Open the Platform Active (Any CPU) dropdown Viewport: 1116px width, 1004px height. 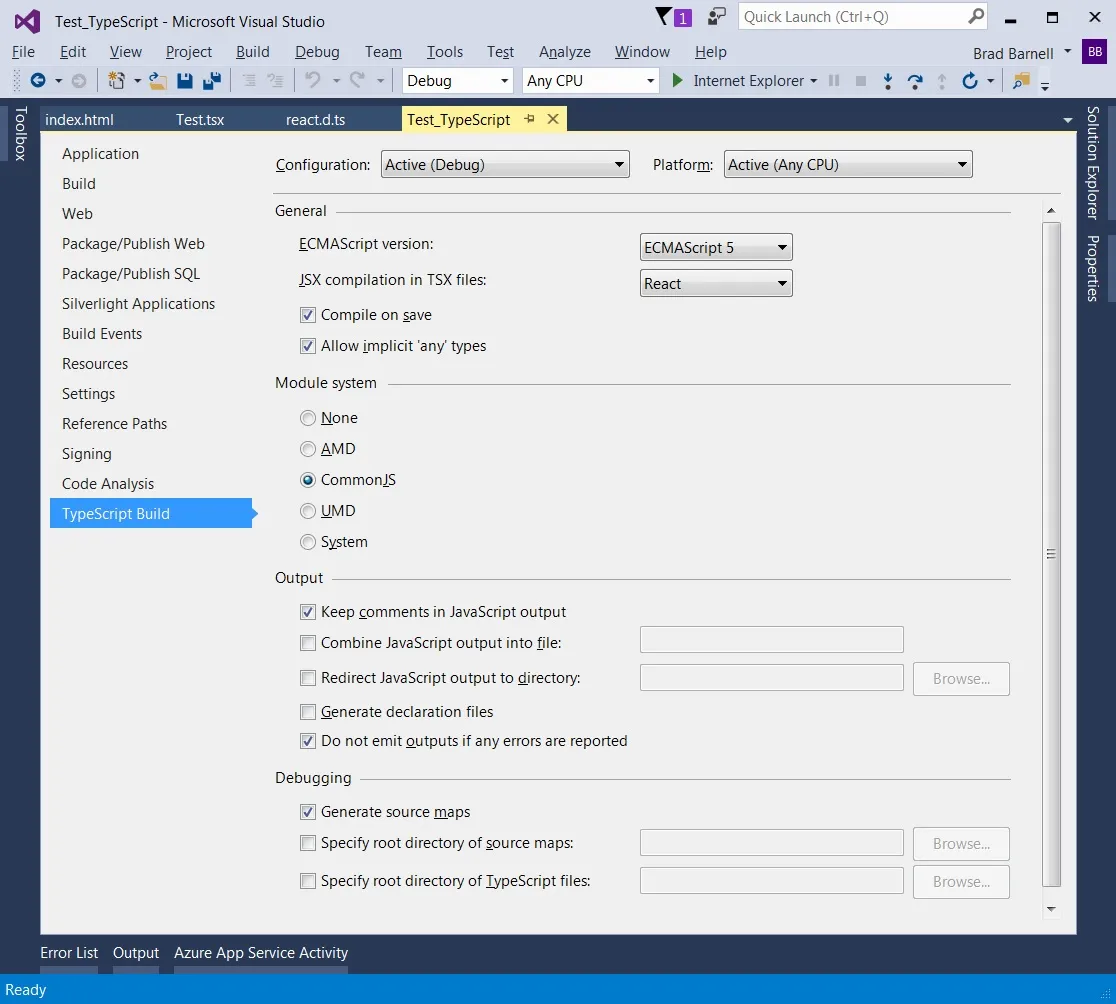(x=848, y=164)
